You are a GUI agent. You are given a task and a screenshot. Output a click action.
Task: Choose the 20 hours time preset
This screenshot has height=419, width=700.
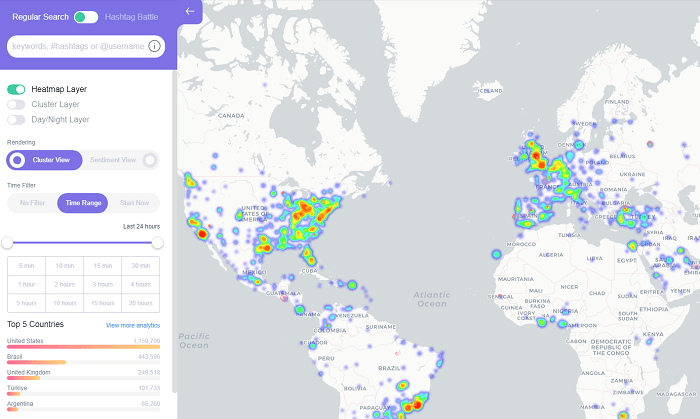[140, 303]
